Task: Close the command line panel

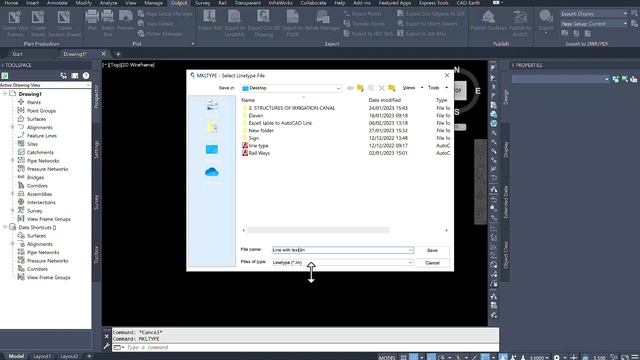Action: pos(107,336)
